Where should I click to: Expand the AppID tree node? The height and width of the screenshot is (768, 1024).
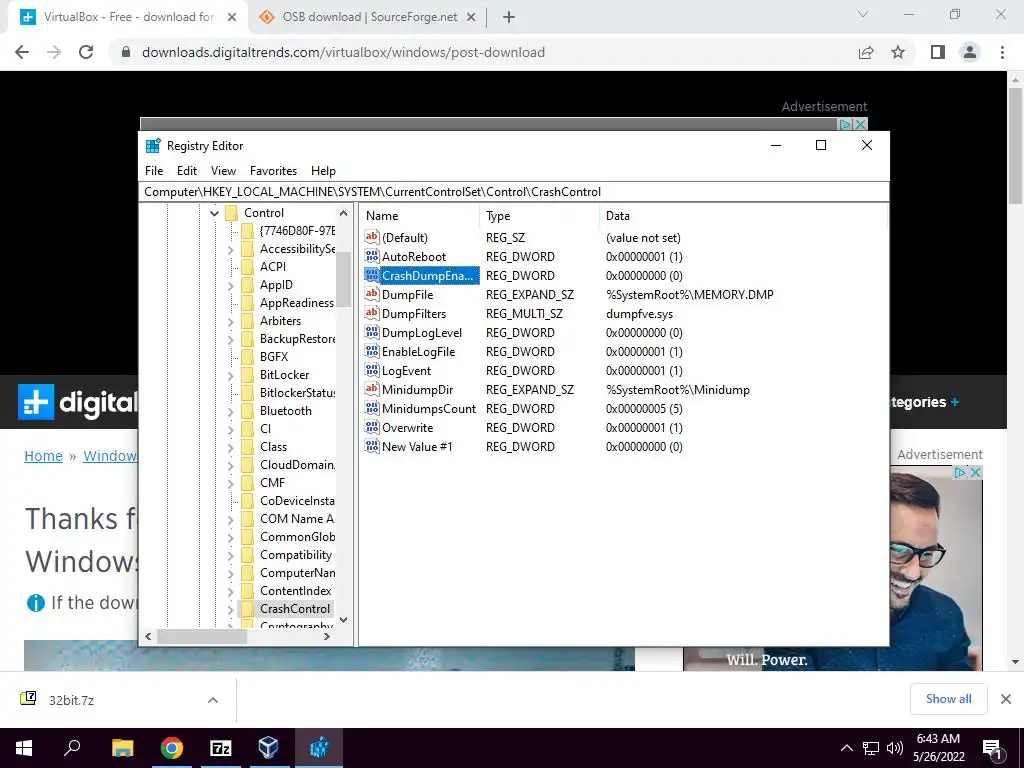[x=231, y=285]
